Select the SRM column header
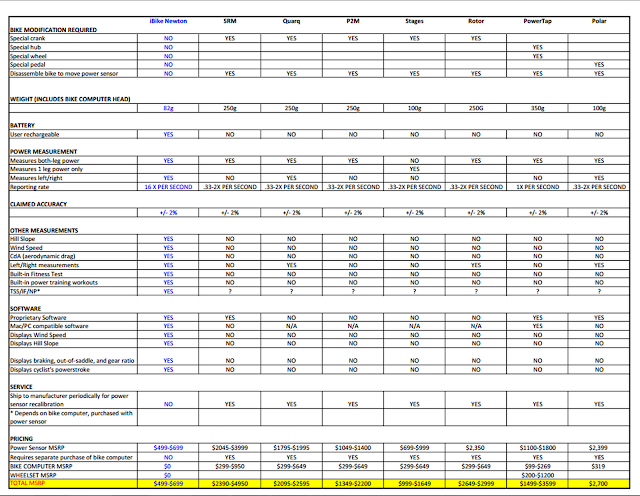 (x=229, y=20)
